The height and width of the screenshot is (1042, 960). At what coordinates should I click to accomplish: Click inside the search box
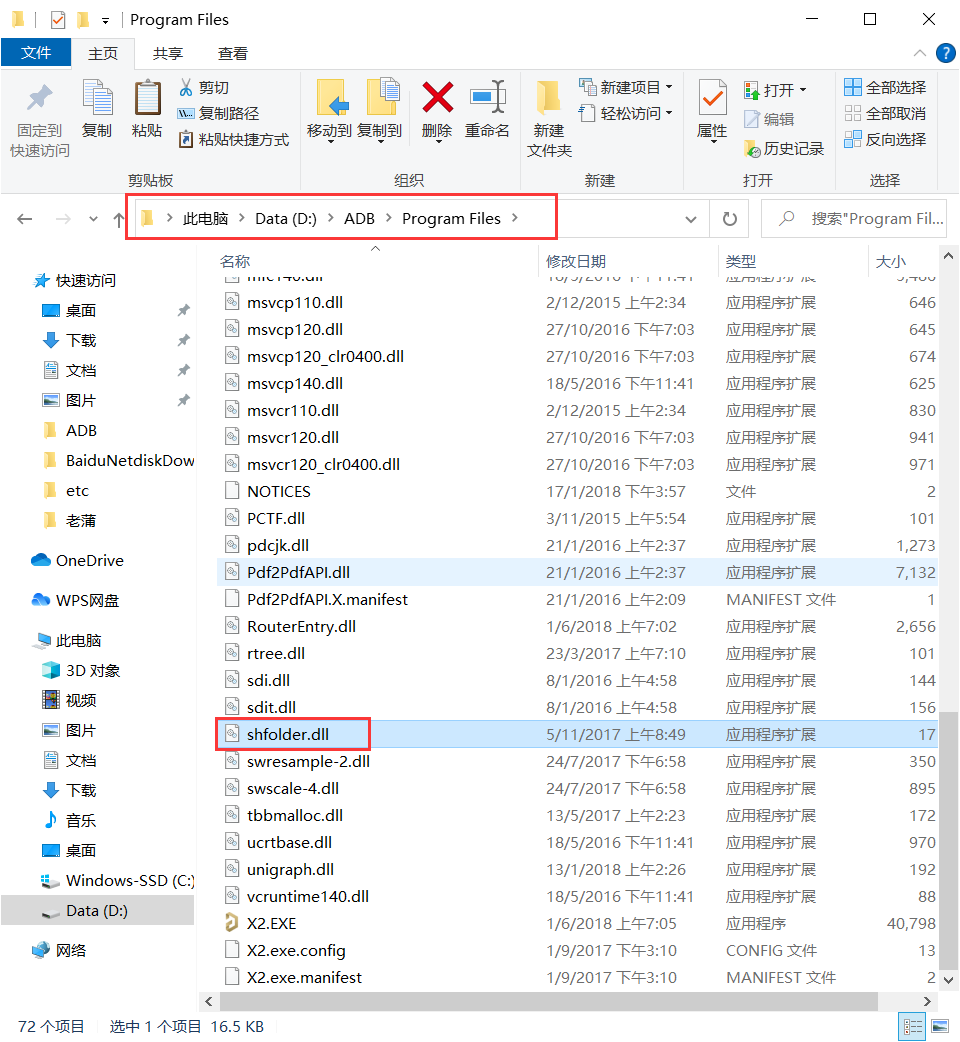pos(860,217)
